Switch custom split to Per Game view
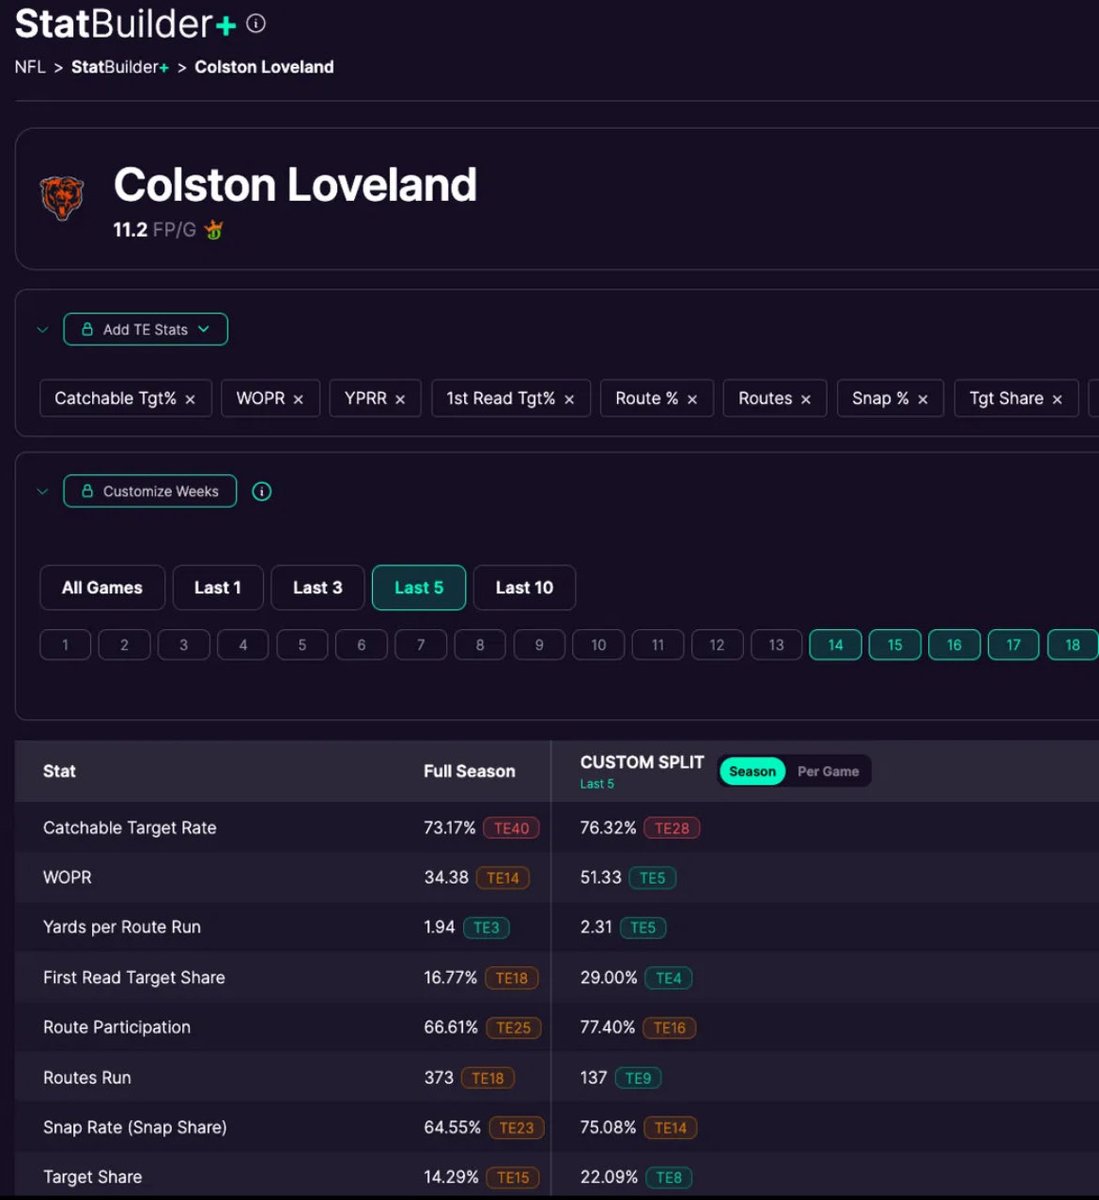This screenshot has width=1099, height=1200. [828, 771]
